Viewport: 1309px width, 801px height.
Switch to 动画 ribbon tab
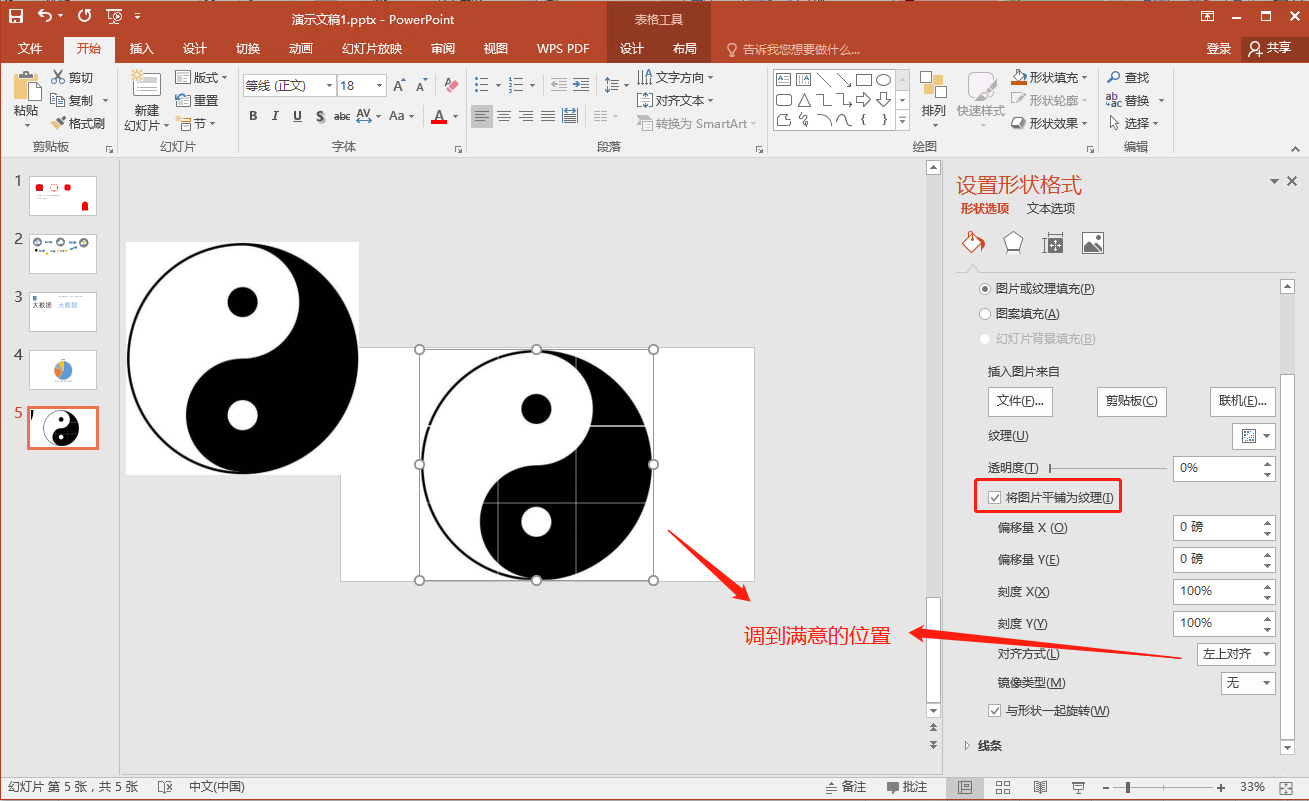[x=301, y=49]
